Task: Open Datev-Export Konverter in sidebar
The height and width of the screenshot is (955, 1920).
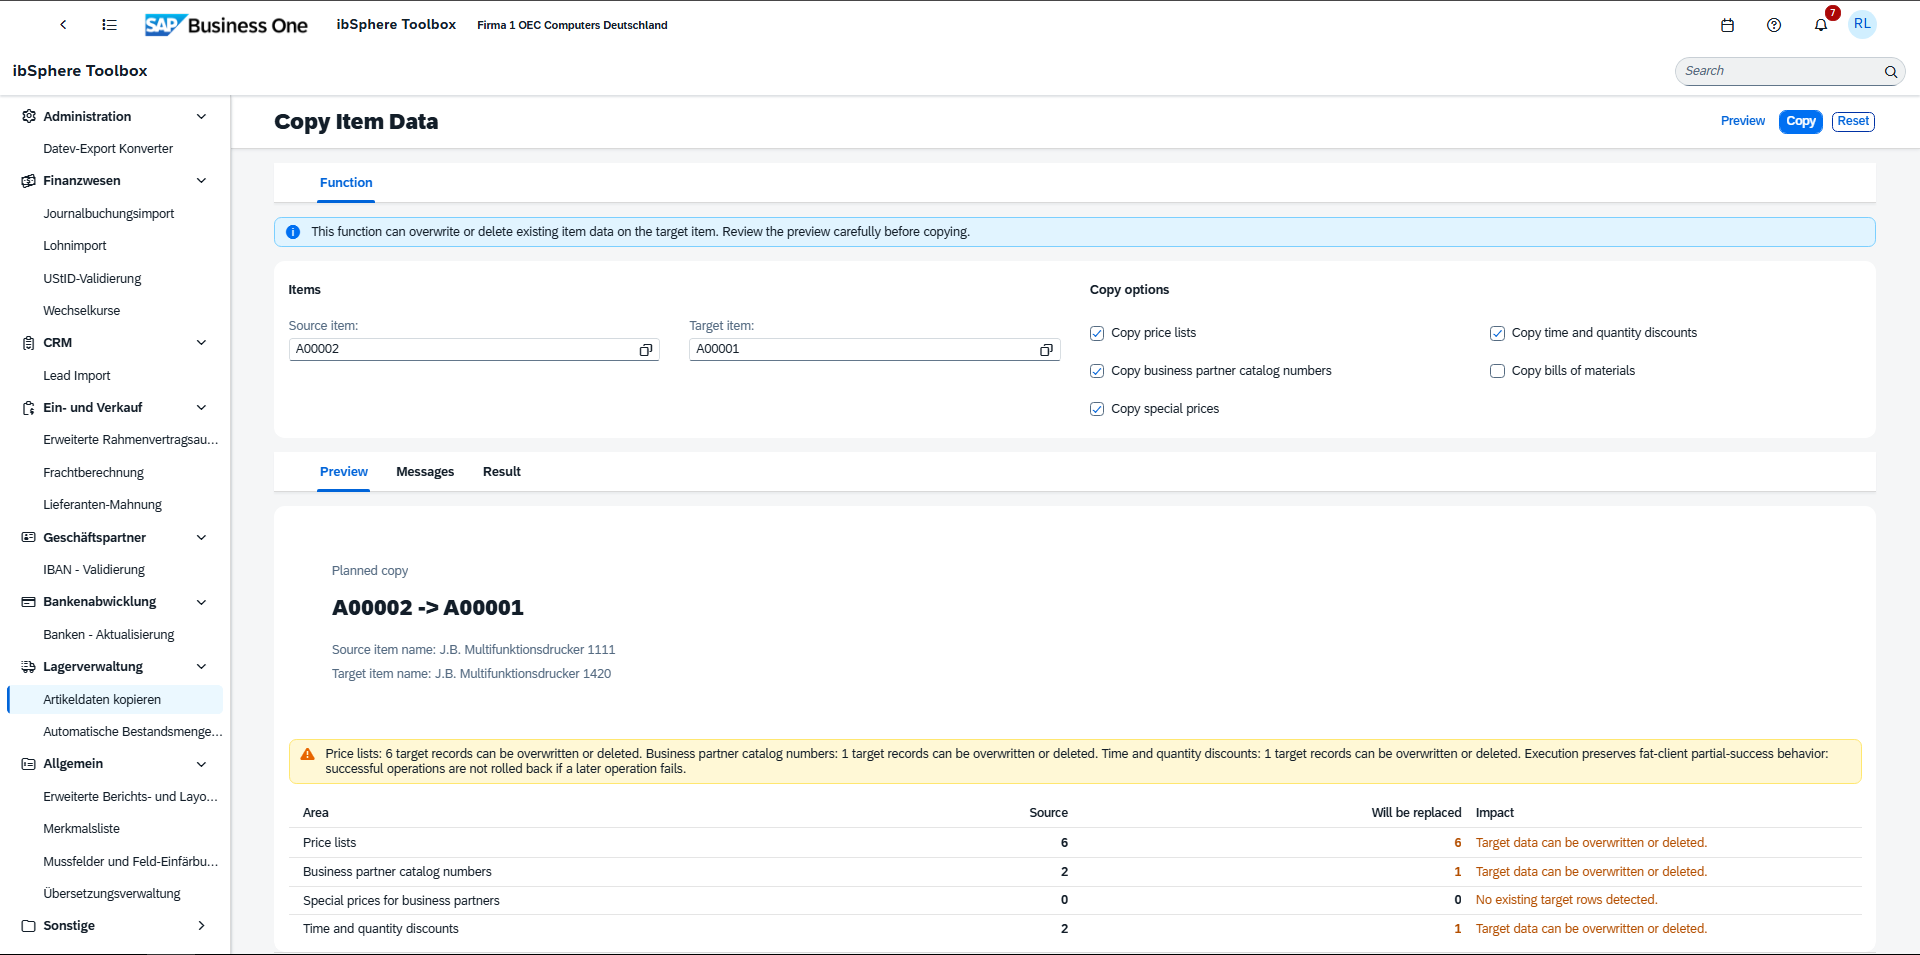Action: (108, 149)
